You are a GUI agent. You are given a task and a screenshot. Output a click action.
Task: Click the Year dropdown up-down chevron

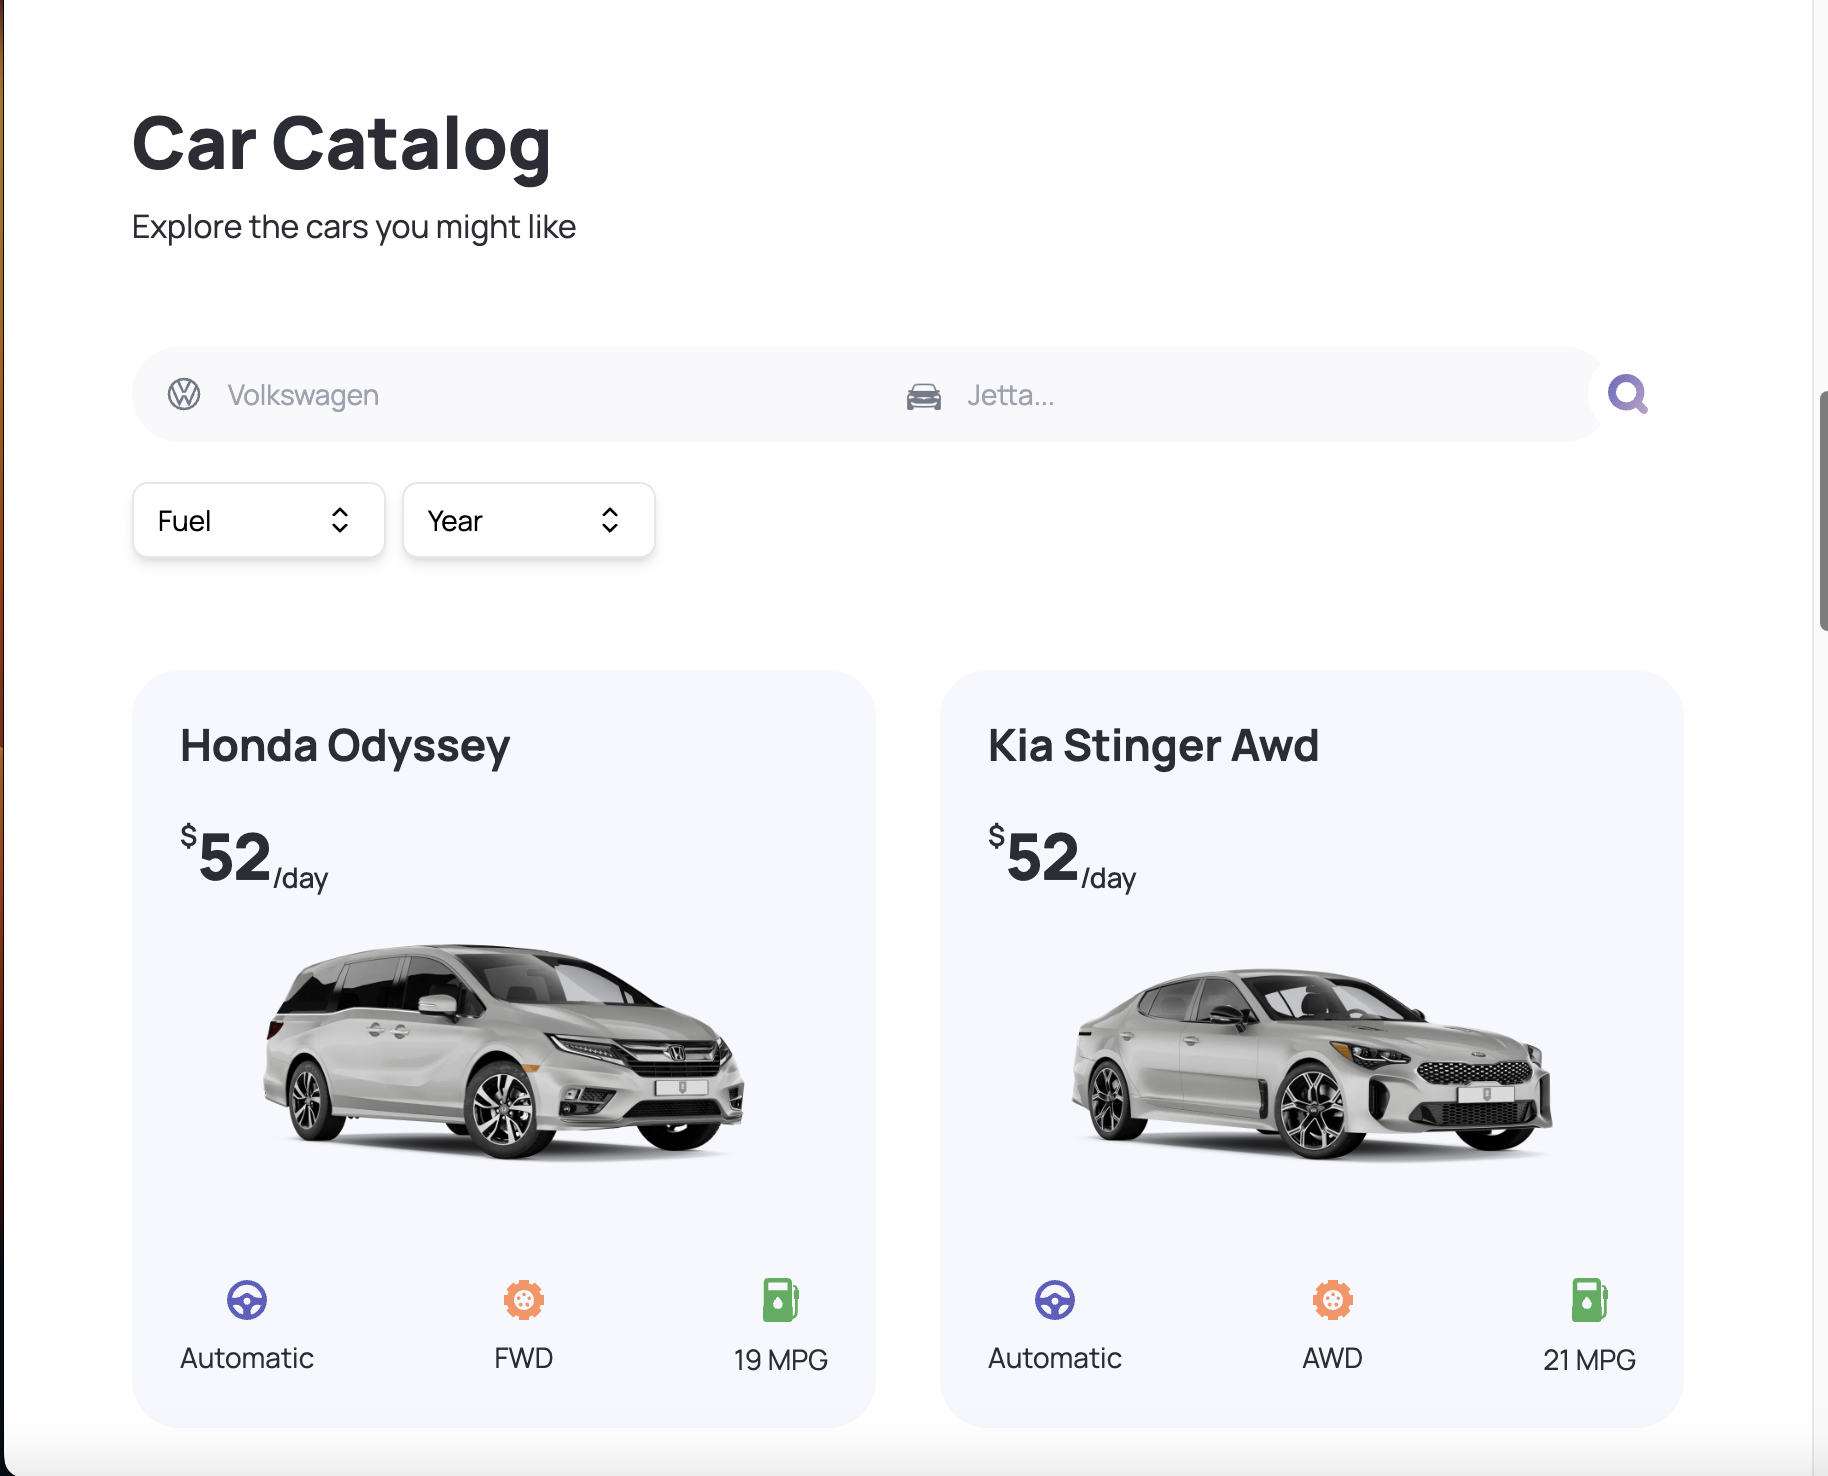pos(610,520)
